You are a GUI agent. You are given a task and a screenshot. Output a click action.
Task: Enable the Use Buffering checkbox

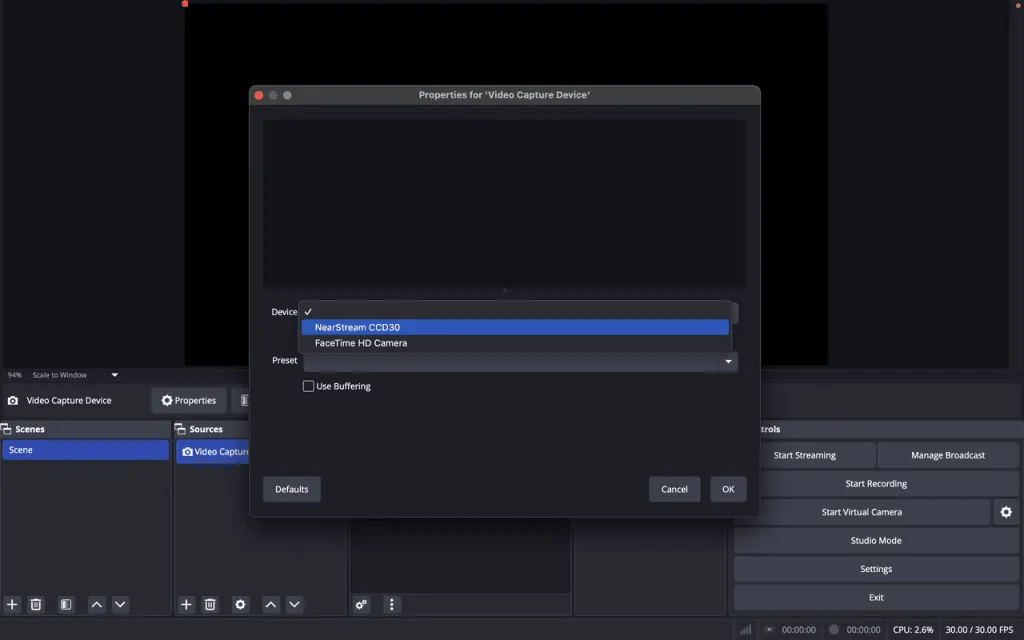(x=308, y=386)
